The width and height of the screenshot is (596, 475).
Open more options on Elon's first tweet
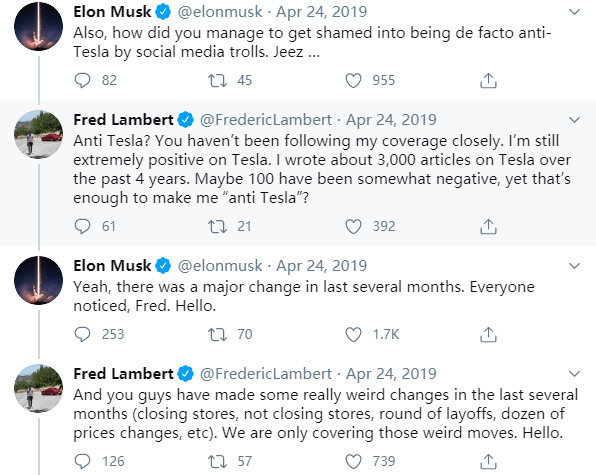574,12
